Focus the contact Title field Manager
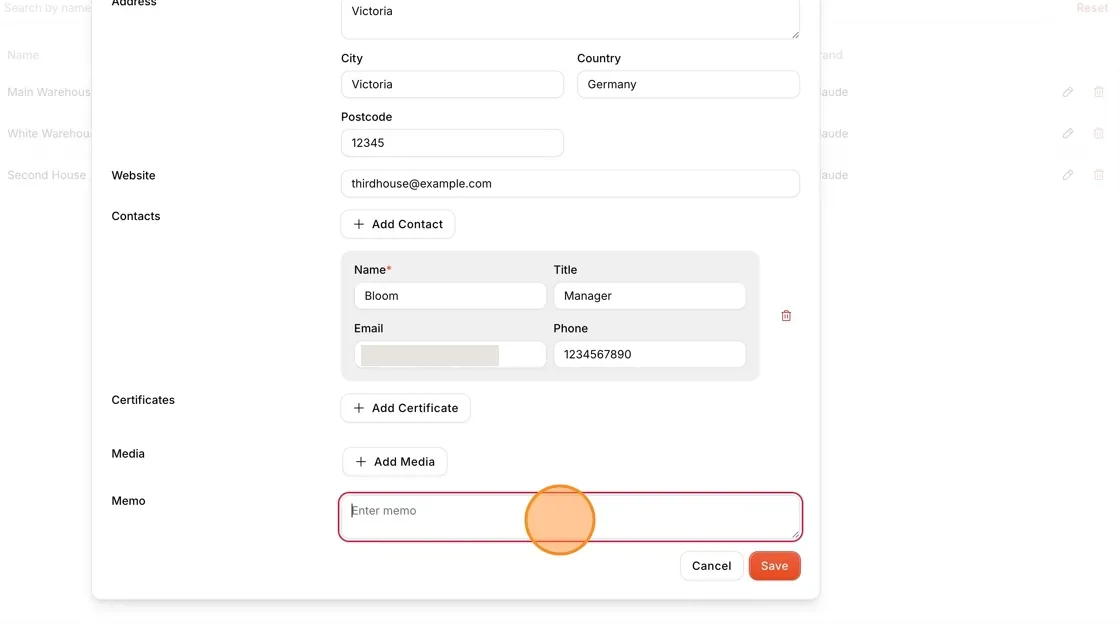 649,296
